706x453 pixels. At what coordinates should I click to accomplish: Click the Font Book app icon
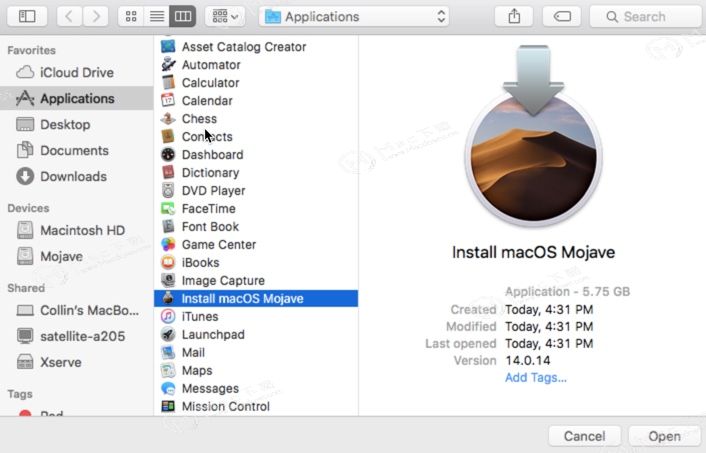point(168,226)
